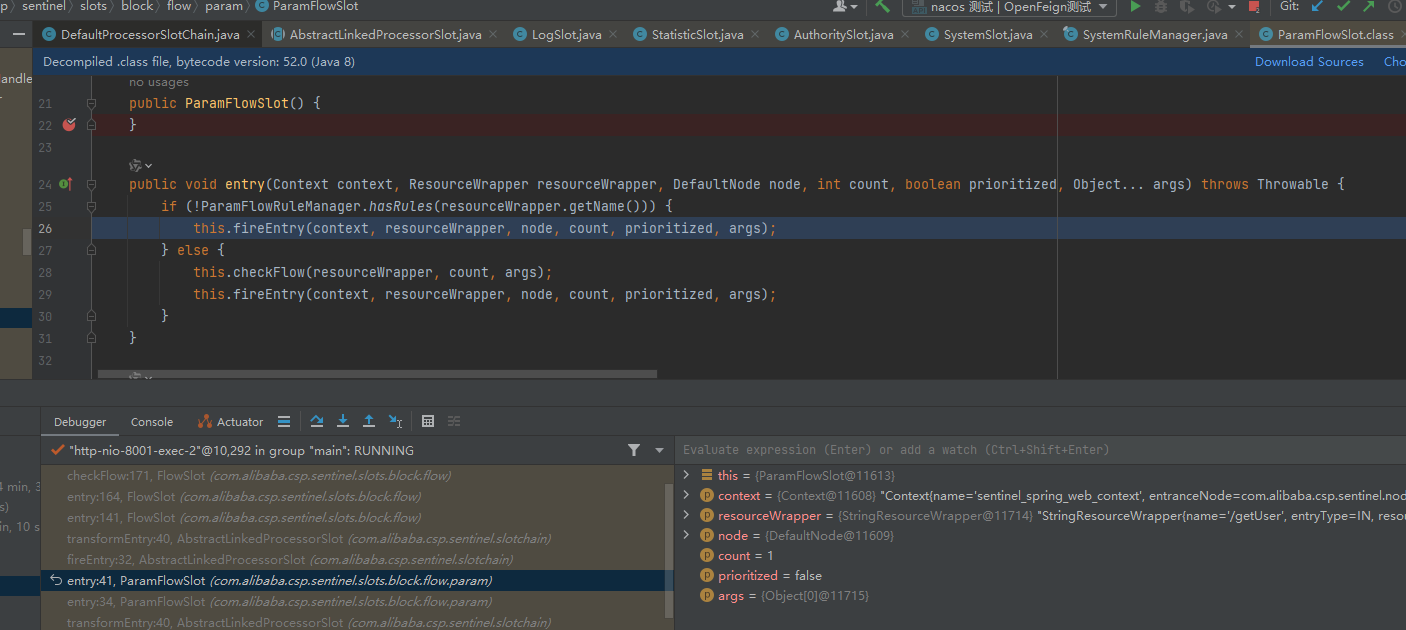
Task: Open the thread selector dropdown arrow
Action: 659,450
